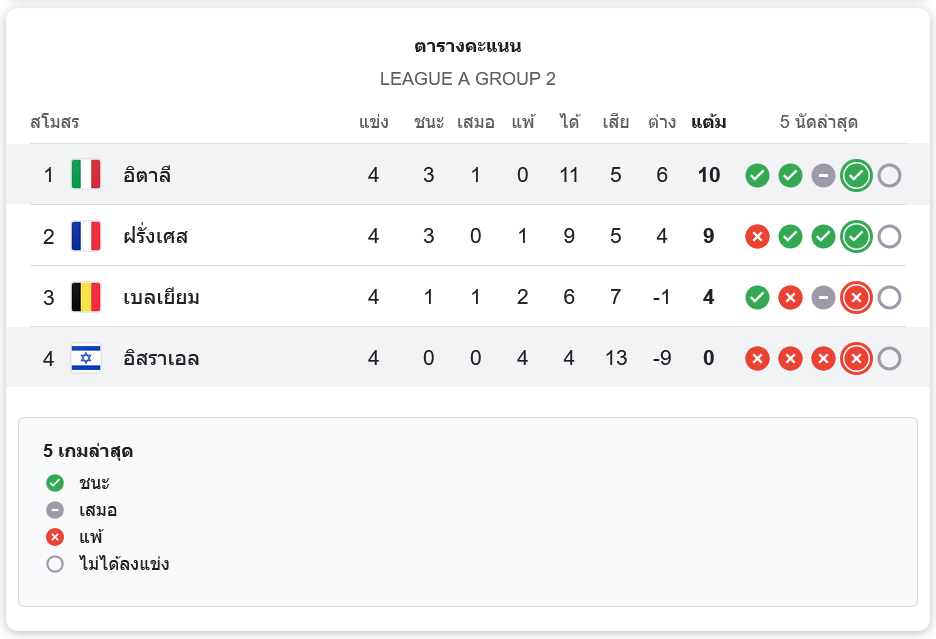Click Italy's flag icon

pos(86,175)
